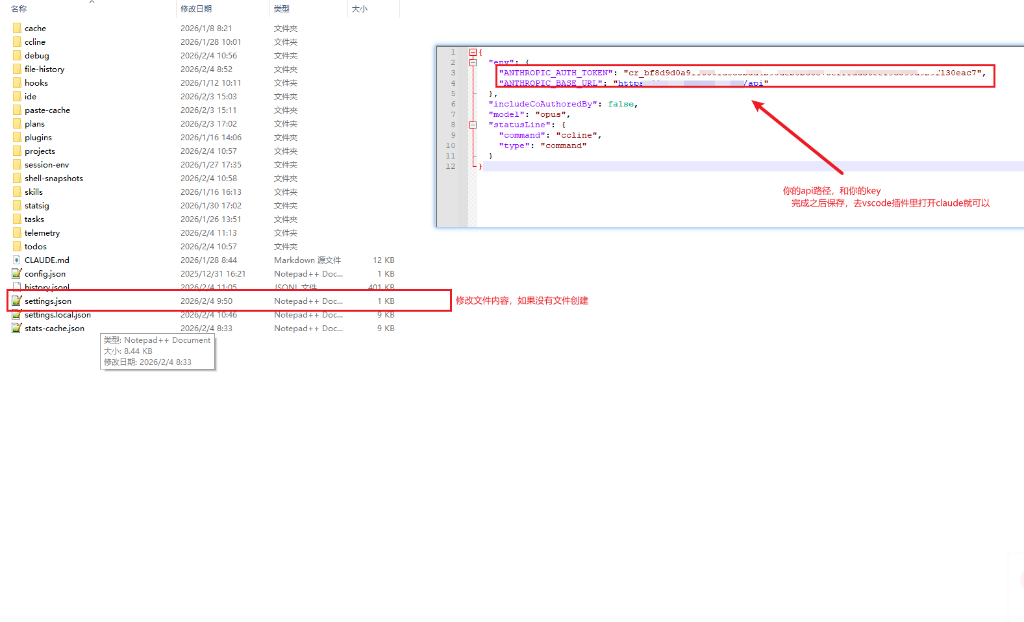Click the 大小 column header
1024x622 pixels.
359,8
